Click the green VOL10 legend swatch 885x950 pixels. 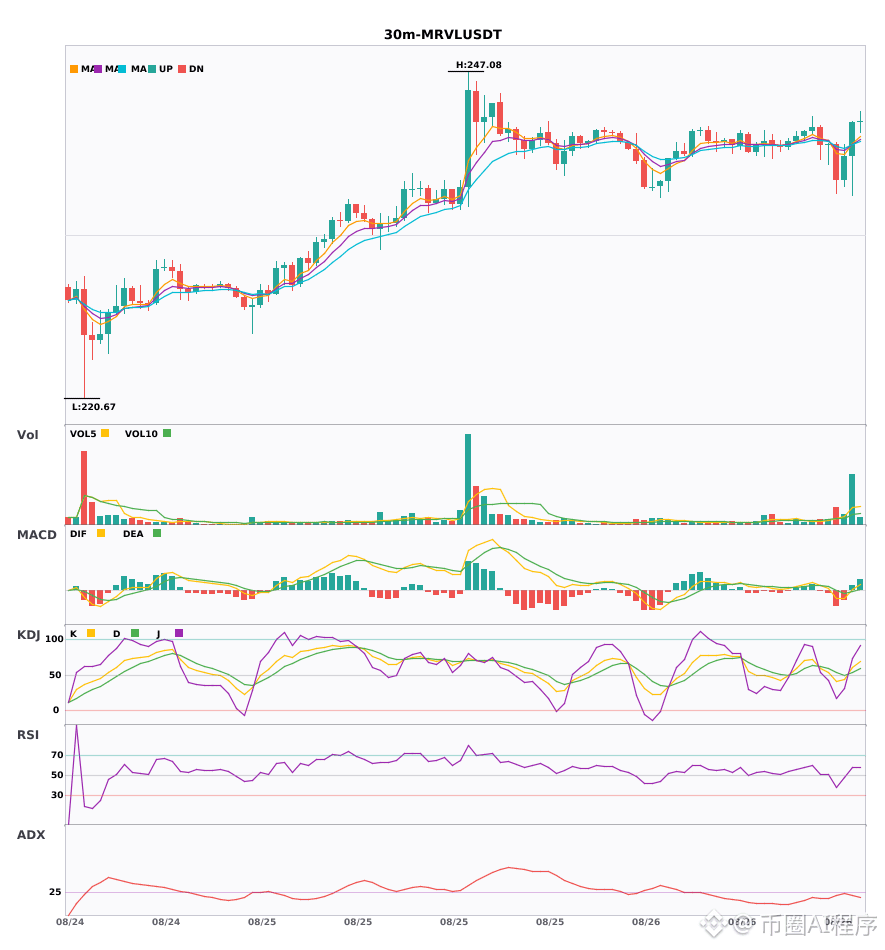coord(167,433)
